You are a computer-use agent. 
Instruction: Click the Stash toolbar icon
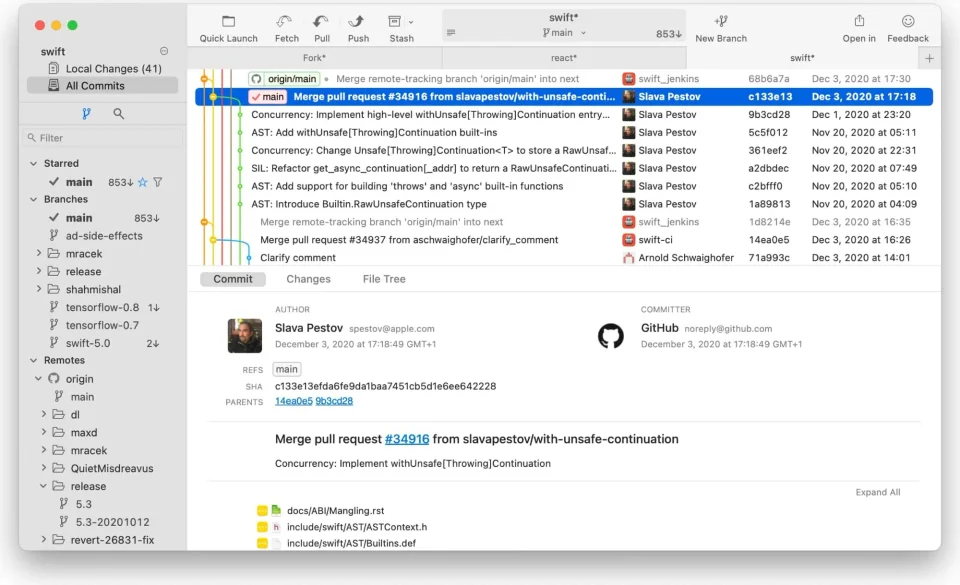pos(394,22)
